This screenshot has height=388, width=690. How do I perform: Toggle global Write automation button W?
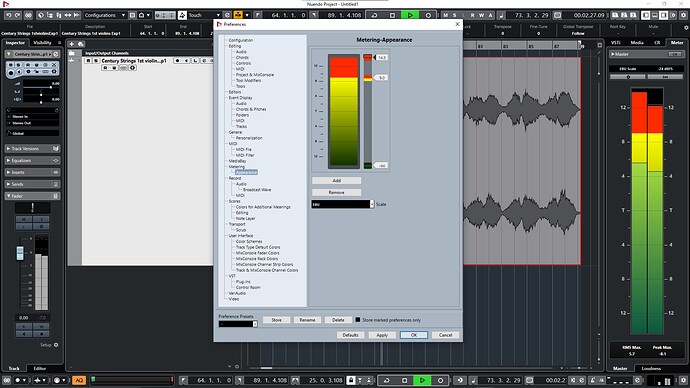coord(481,15)
